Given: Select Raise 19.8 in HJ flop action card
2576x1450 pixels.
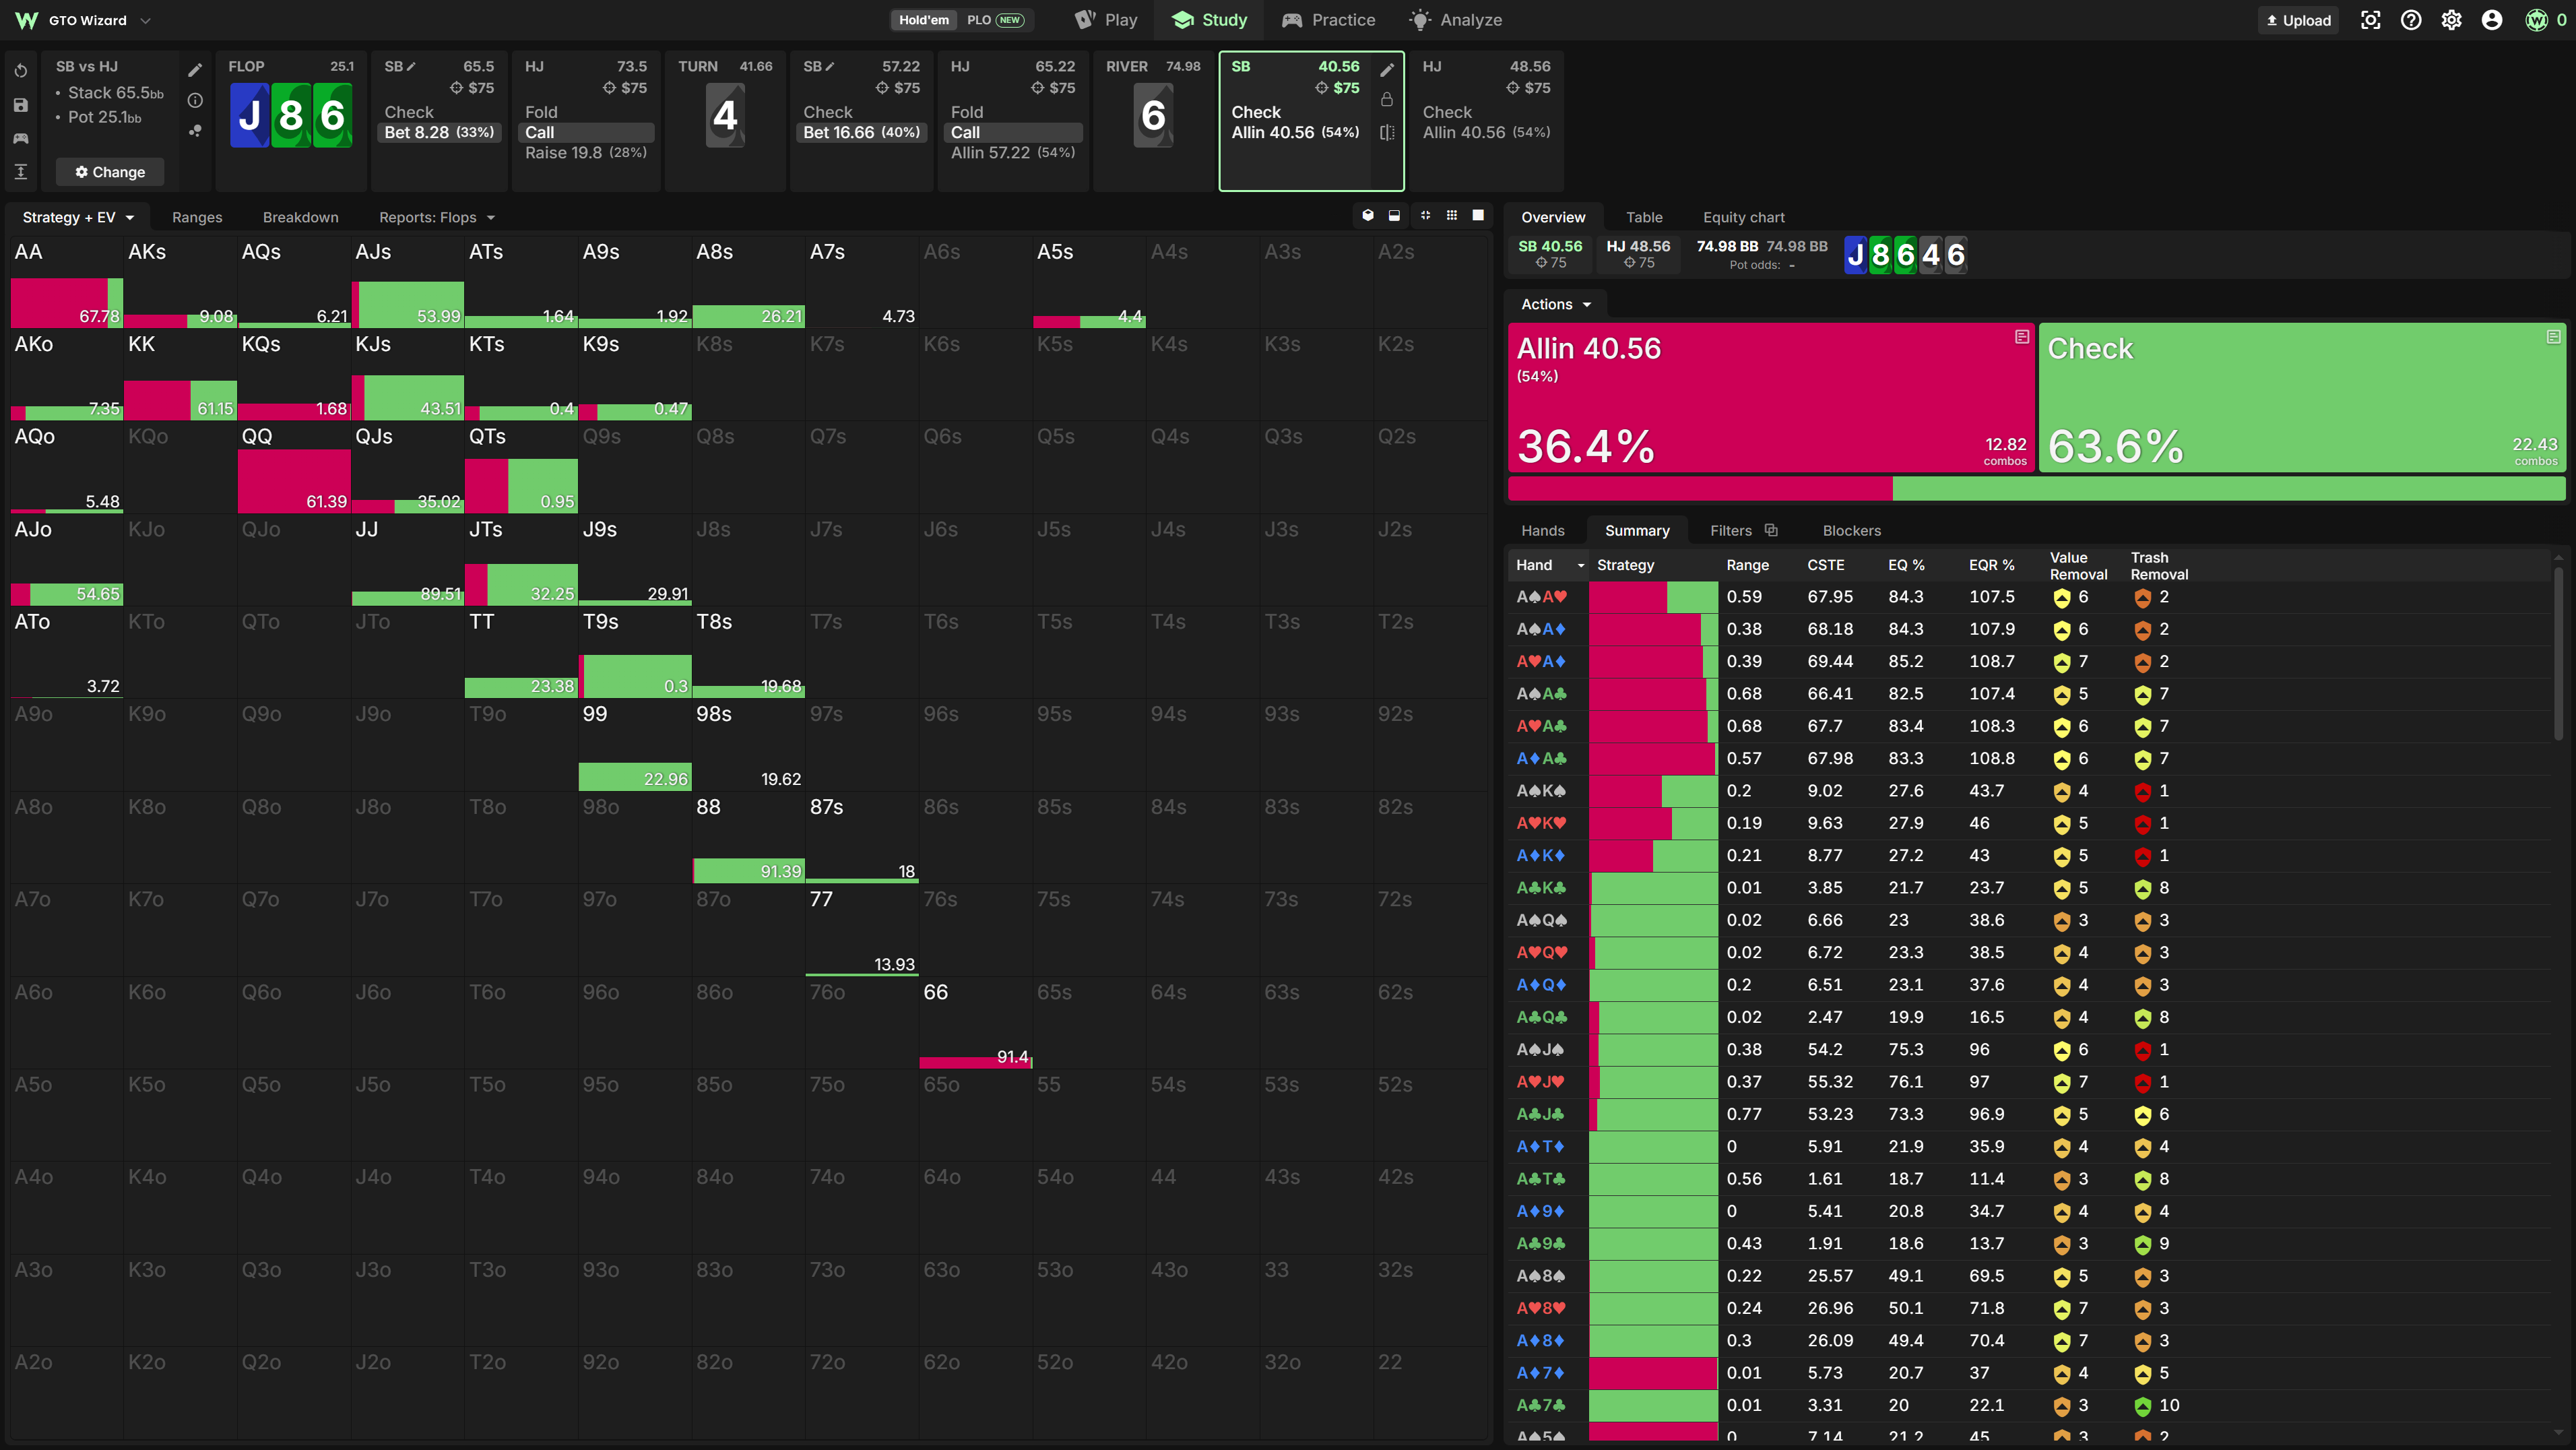Looking at the screenshot, I should (586, 152).
